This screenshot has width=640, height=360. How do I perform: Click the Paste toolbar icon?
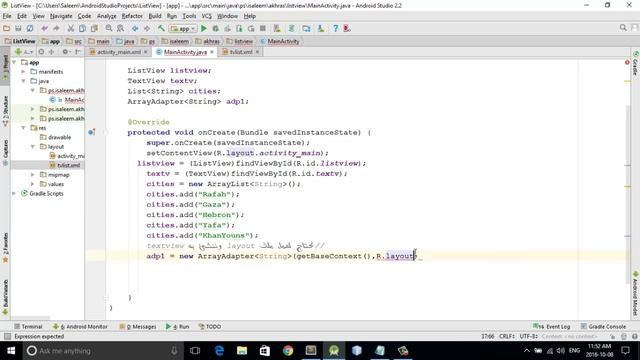(x=94, y=29)
